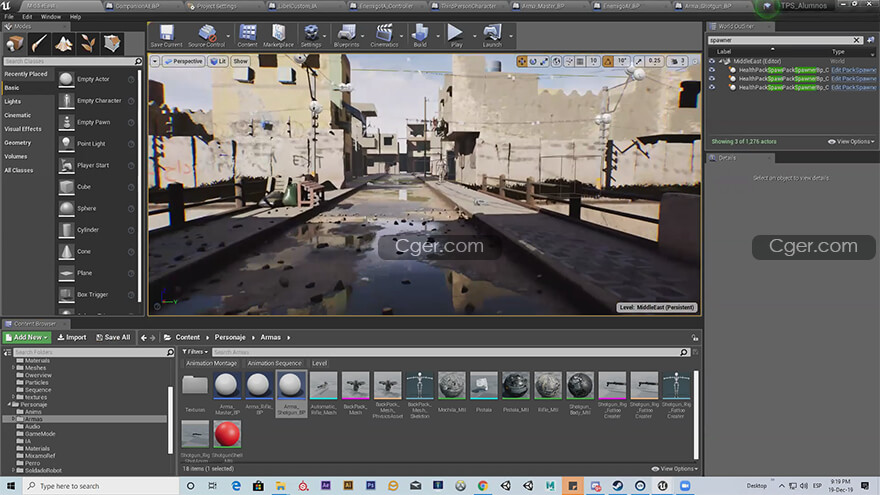
Task: Toggle scale snapping in viewport
Action: click(639, 61)
